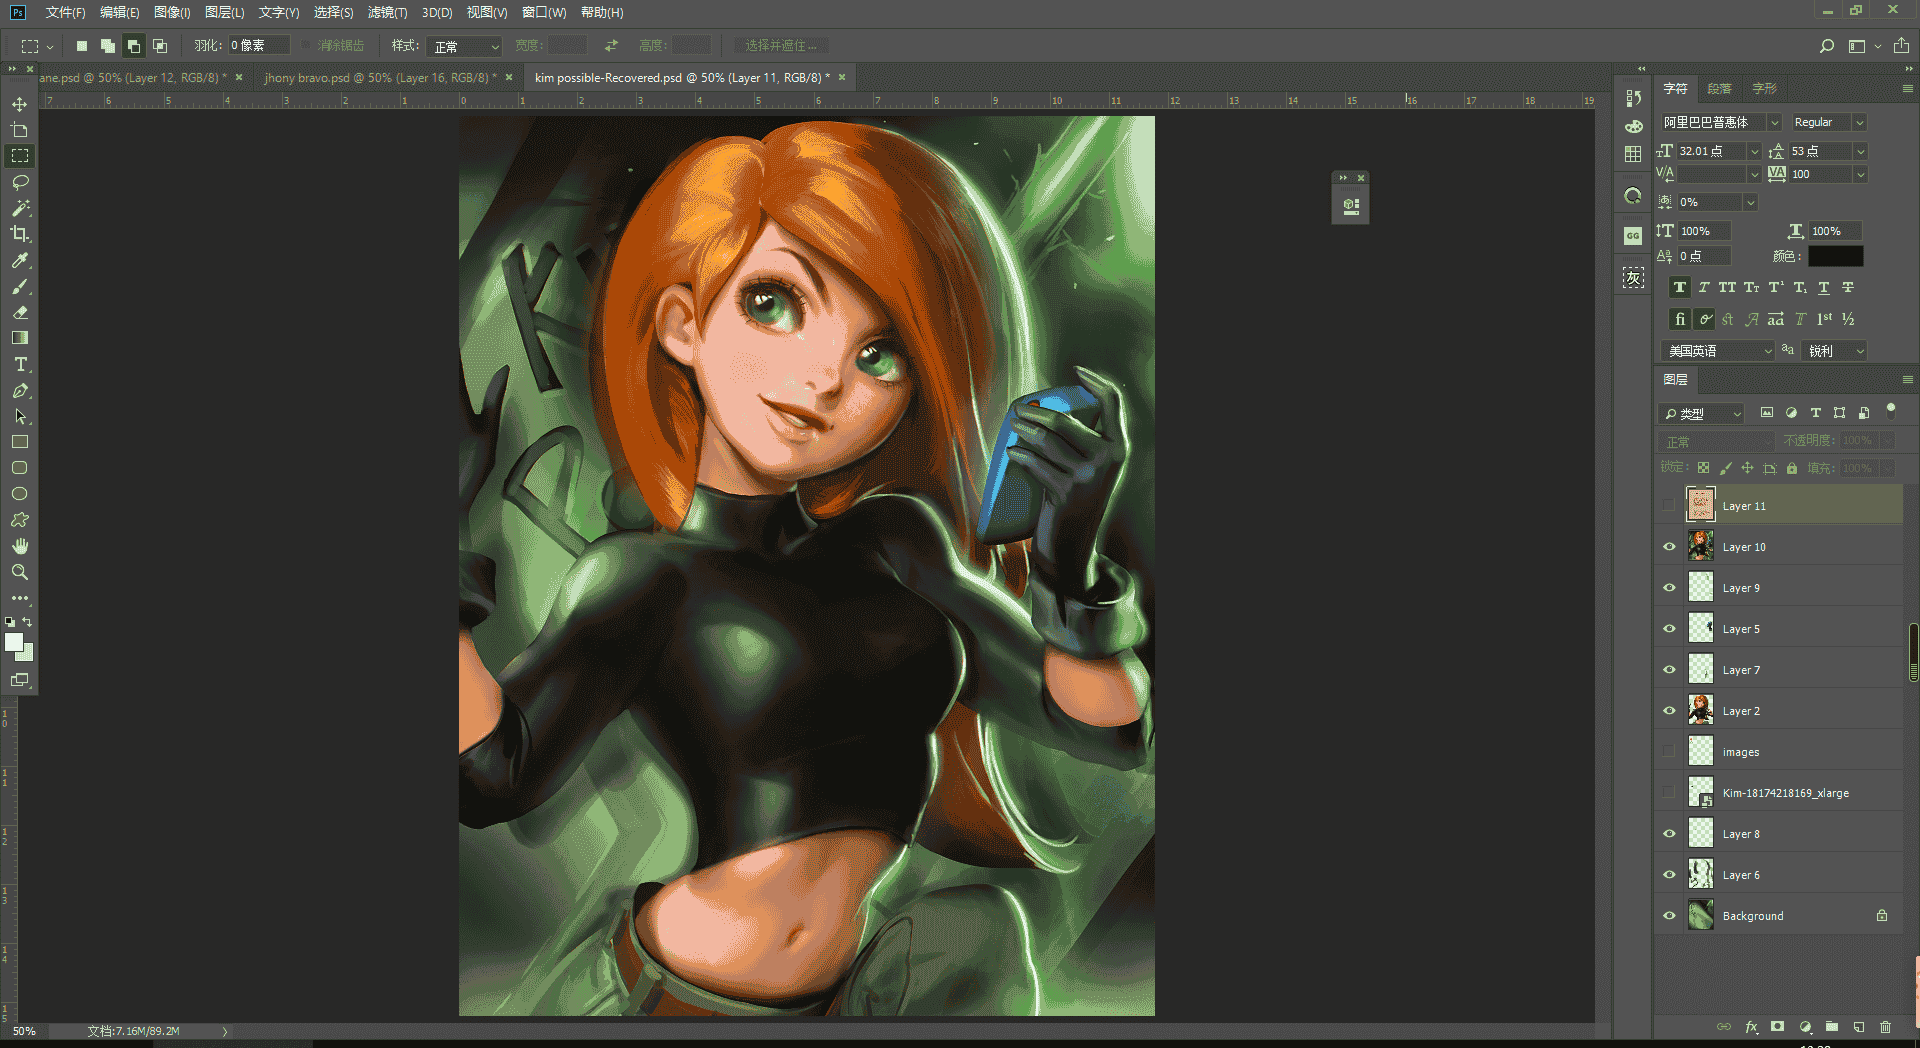Hide Layer 10 visibility eye
The height and width of the screenshot is (1048, 1920).
point(1669,547)
